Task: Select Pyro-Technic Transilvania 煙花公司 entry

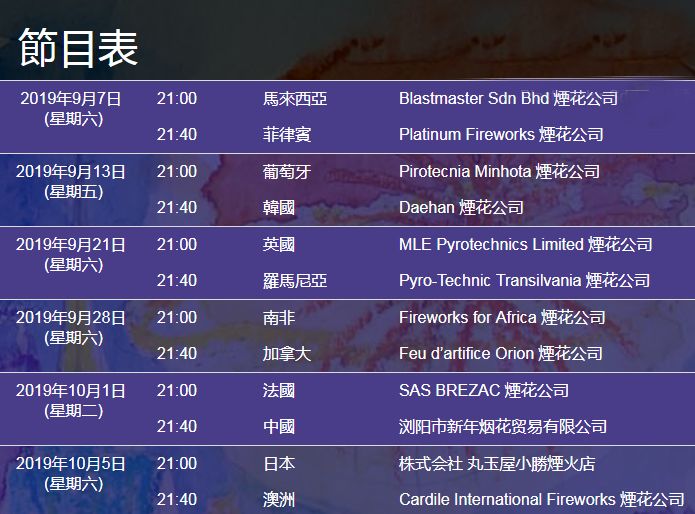Action: point(524,280)
